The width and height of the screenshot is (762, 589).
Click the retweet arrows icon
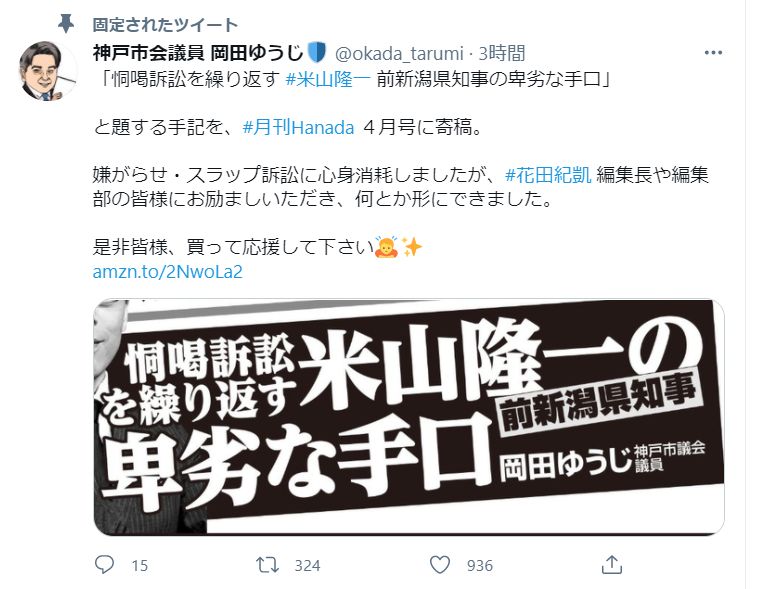pyautogui.click(x=267, y=565)
